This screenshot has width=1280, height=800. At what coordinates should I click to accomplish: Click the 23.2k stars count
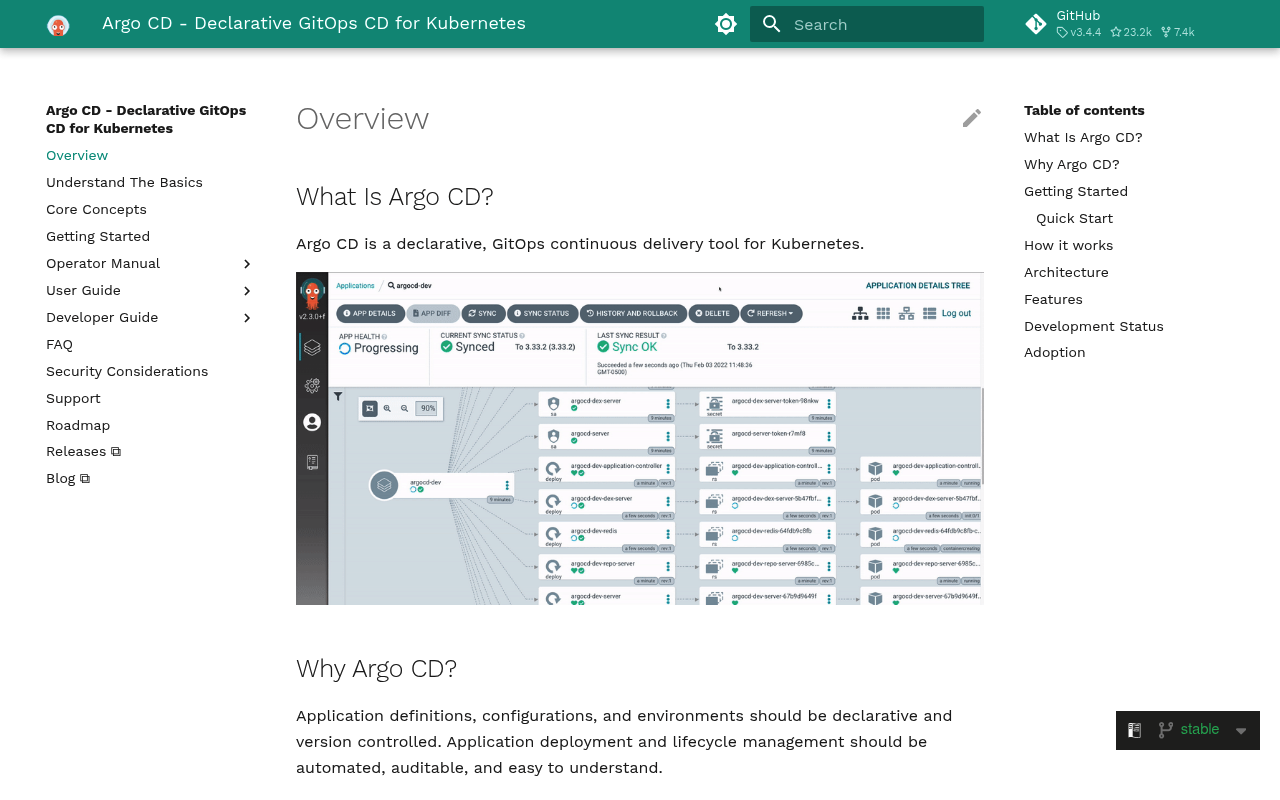click(1131, 32)
